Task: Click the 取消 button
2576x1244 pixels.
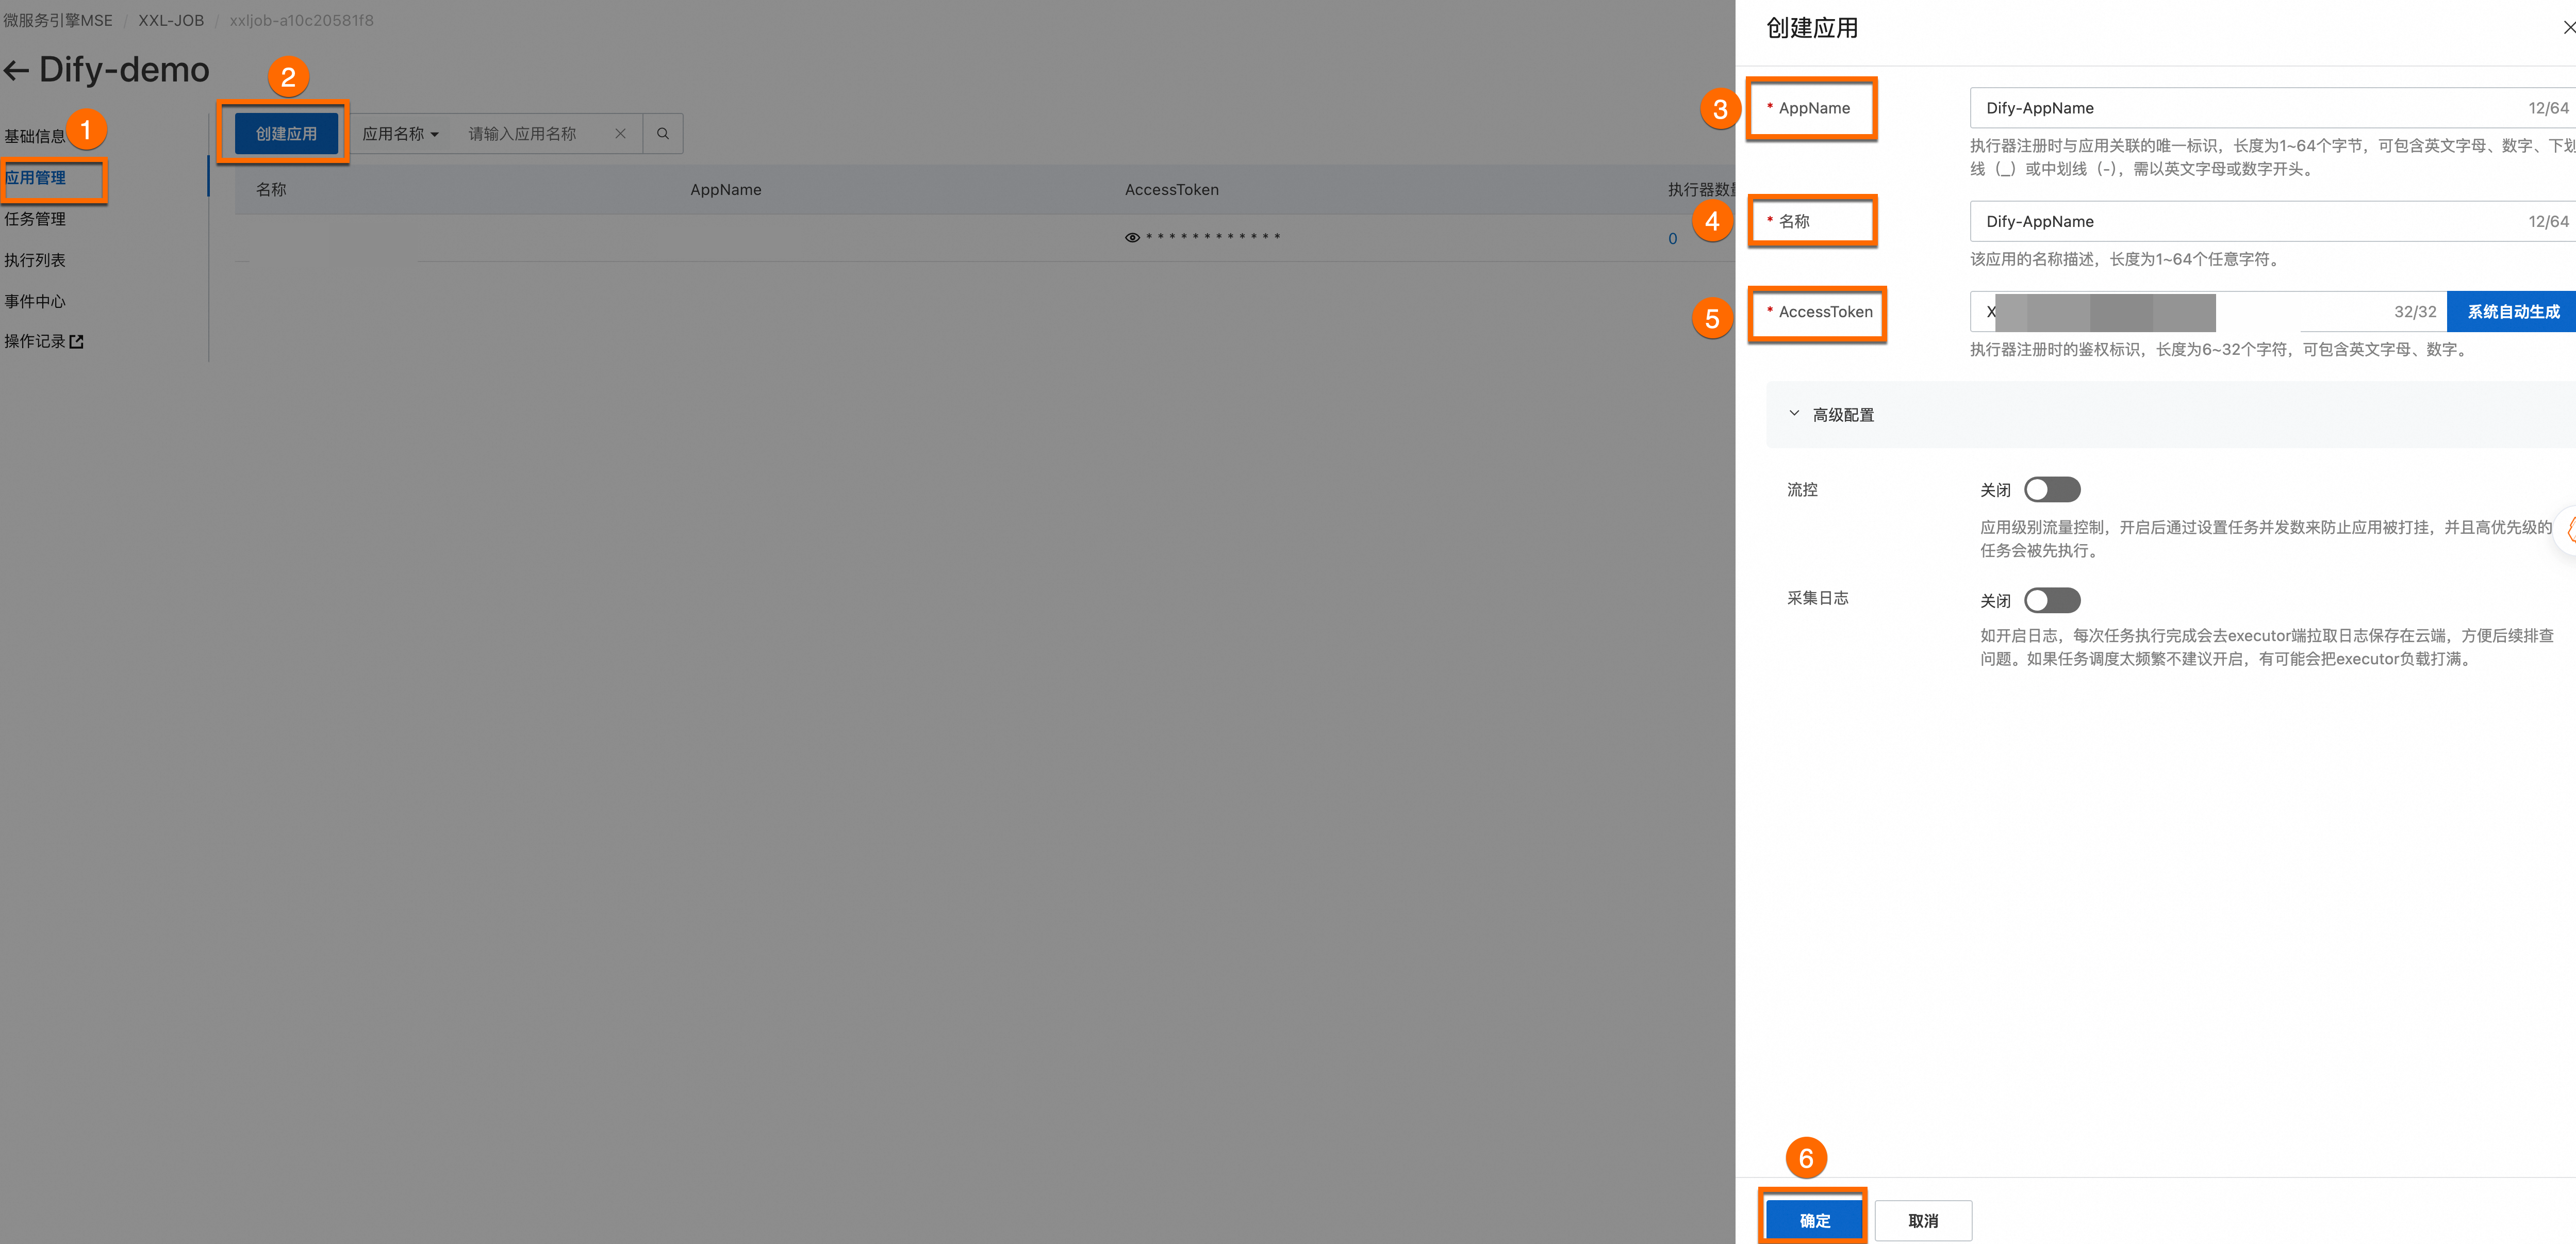Action: tap(1922, 1220)
